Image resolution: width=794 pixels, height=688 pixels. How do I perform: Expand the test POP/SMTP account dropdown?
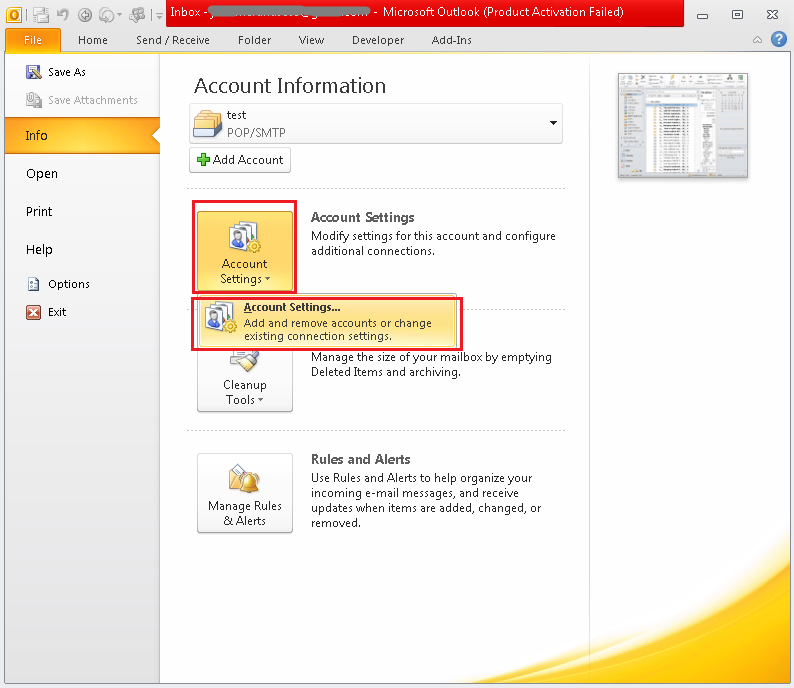(553, 123)
